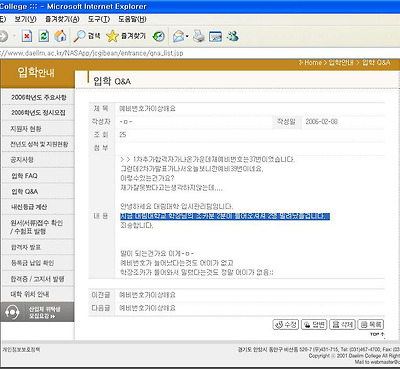Open 지원자 현황 sidebar item

(x=26, y=129)
